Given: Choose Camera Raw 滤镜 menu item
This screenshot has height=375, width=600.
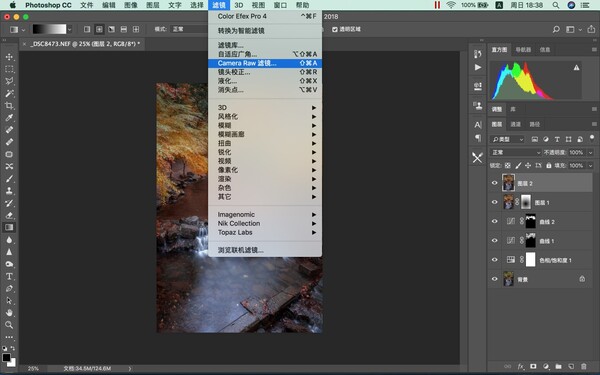Looking at the screenshot, I should (265, 63).
